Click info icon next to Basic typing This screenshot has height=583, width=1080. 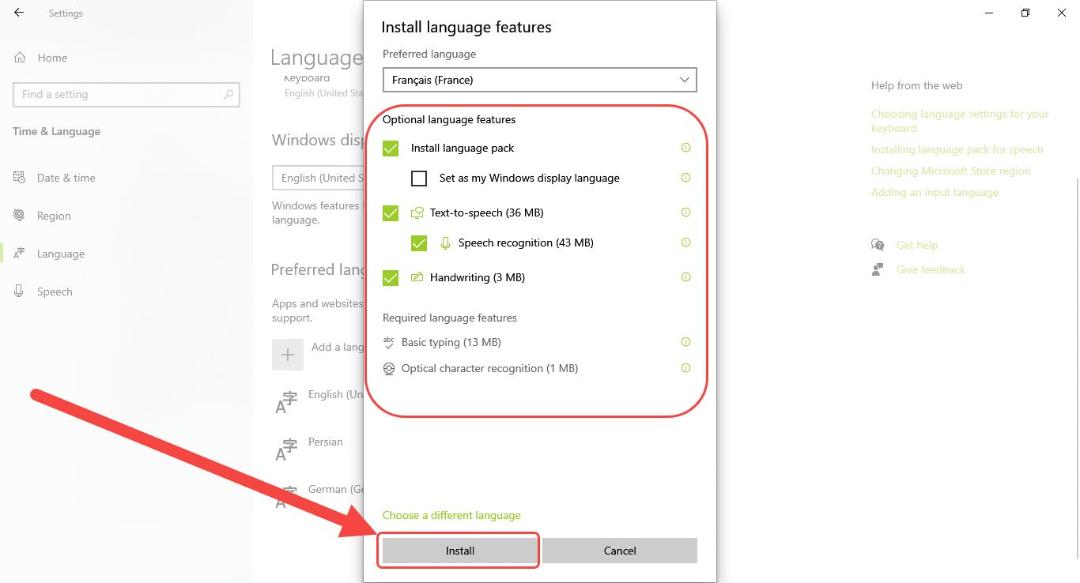coord(685,342)
